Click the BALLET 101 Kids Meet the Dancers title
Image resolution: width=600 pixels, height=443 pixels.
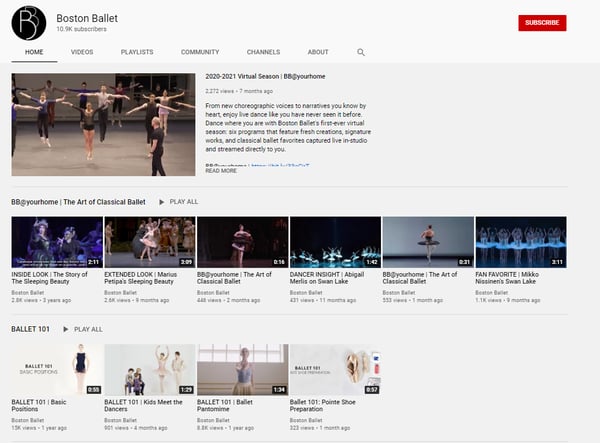tap(143, 406)
